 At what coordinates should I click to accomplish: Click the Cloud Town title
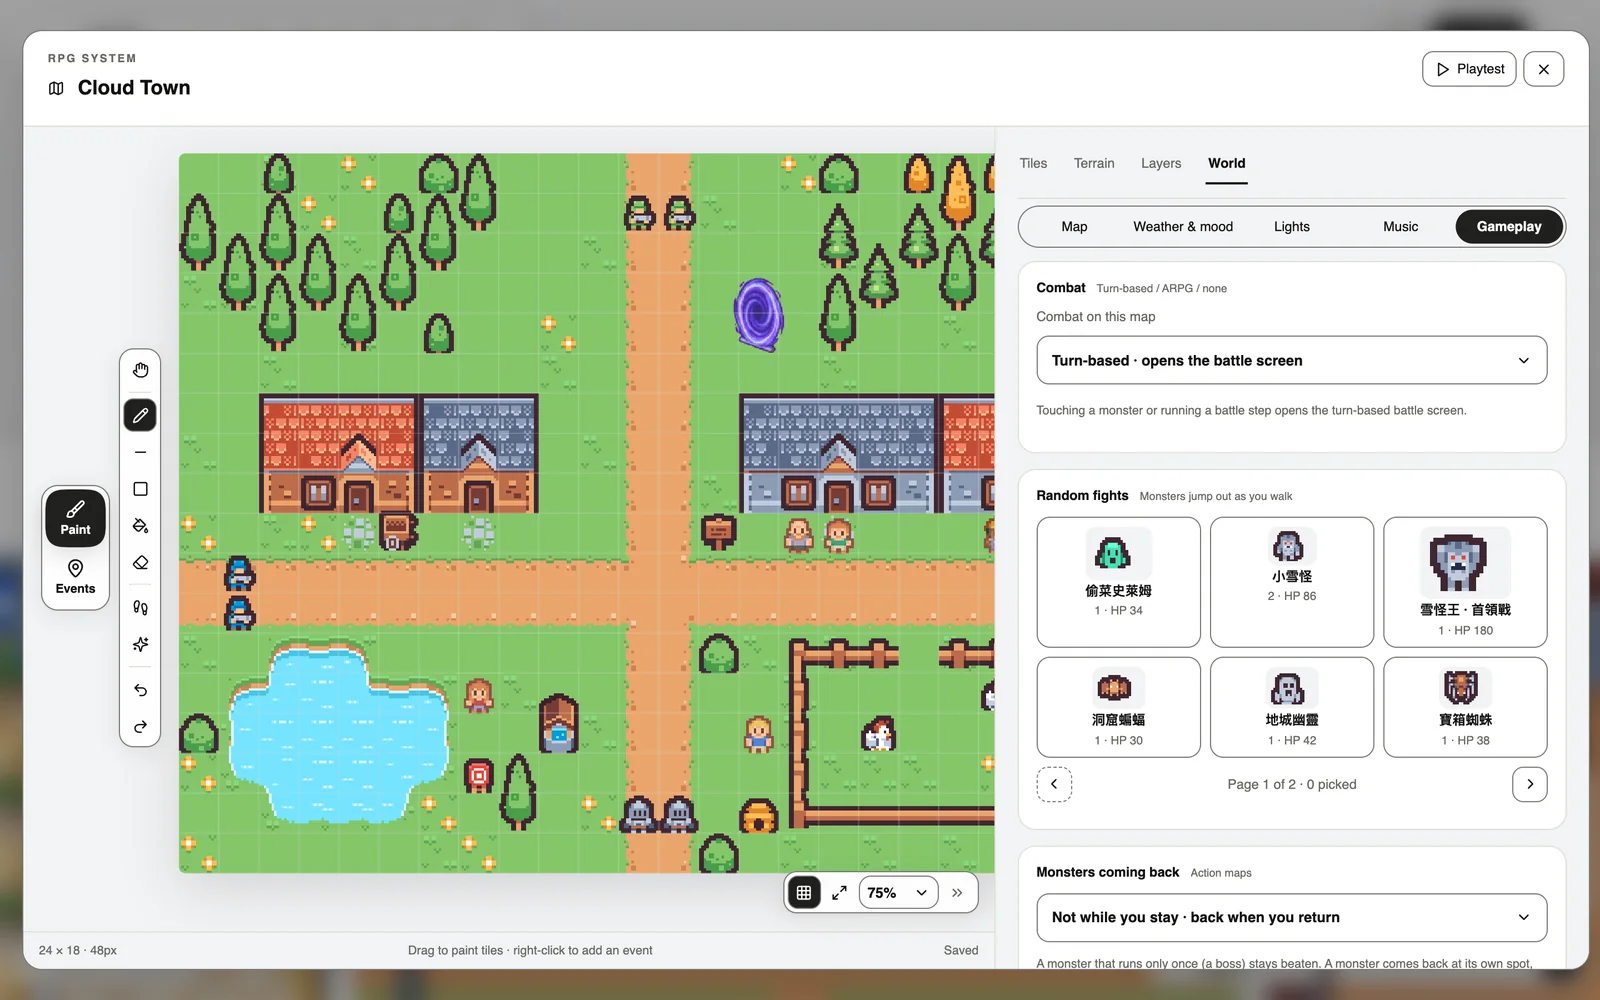[134, 88]
